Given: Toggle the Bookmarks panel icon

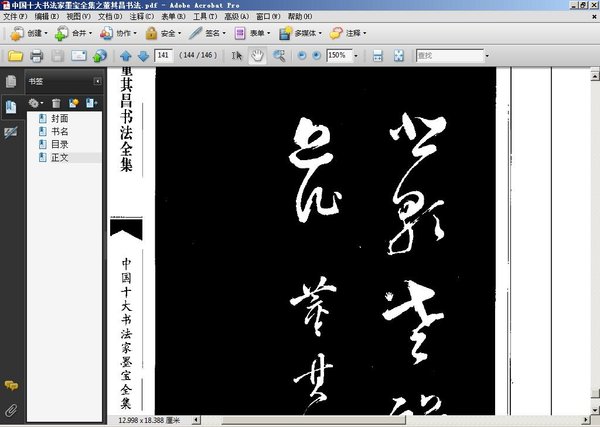Looking at the screenshot, I should (x=11, y=107).
